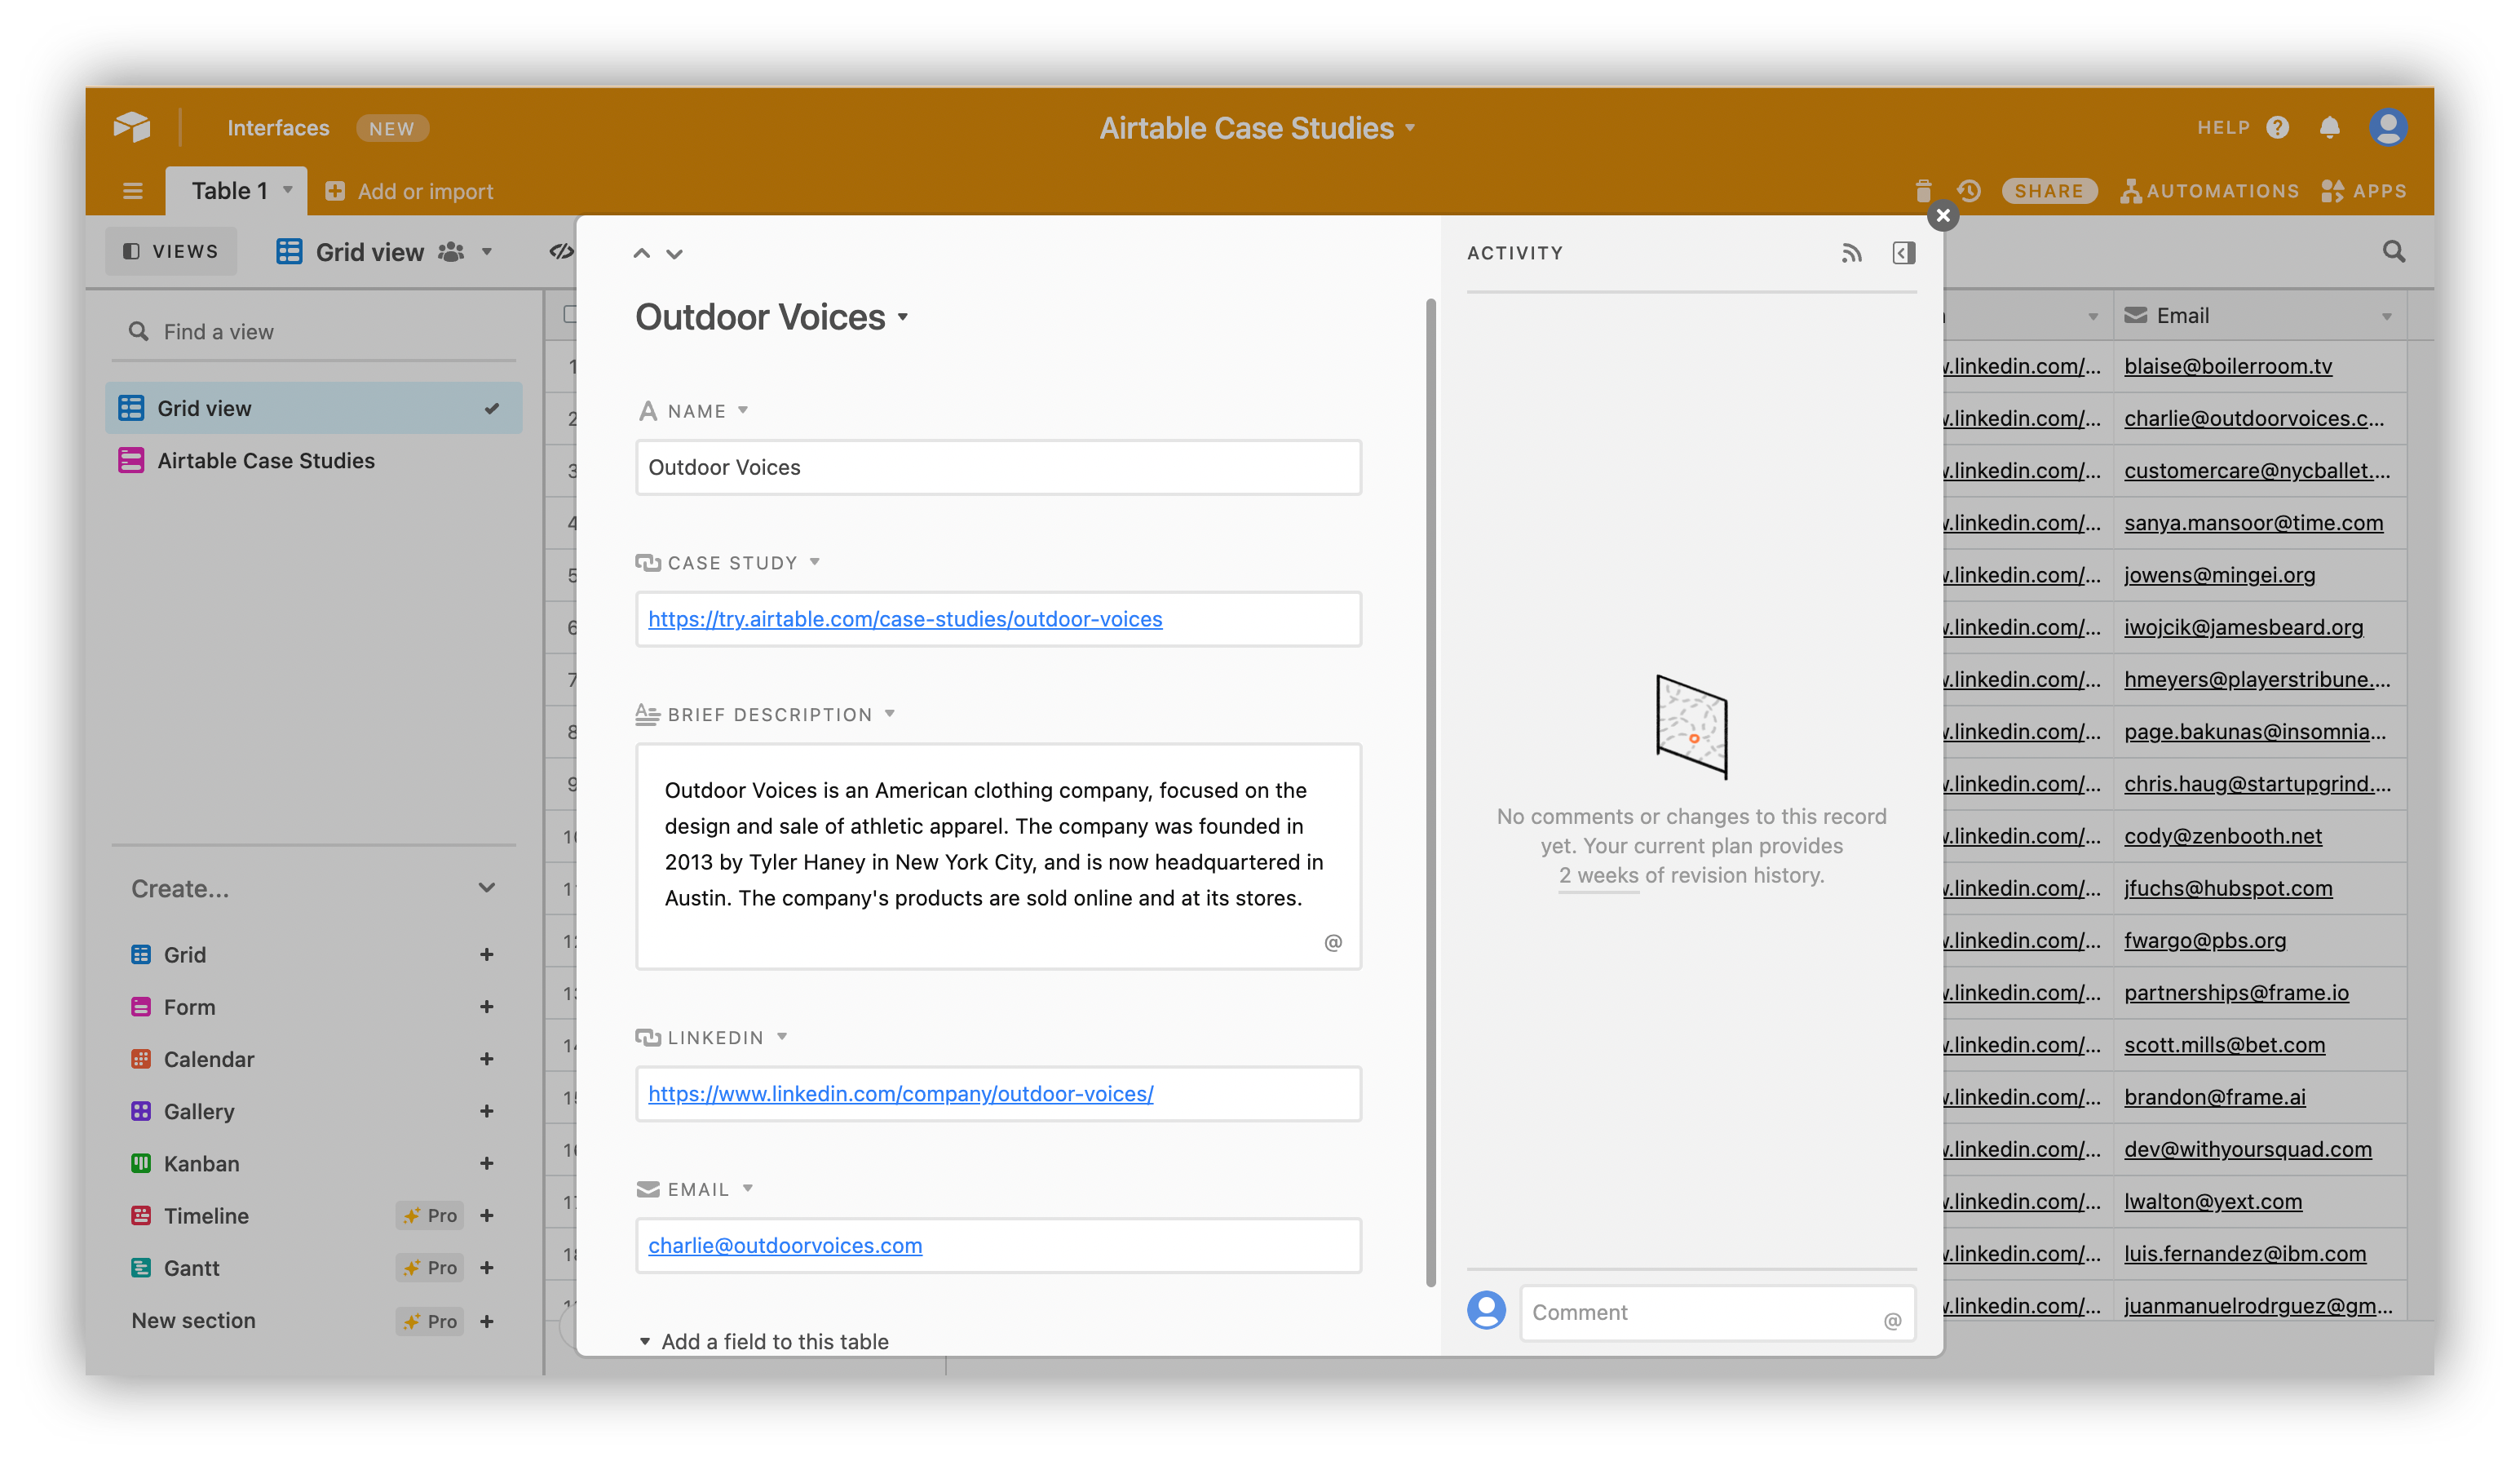Expand Add a field to this table

coord(764,1341)
